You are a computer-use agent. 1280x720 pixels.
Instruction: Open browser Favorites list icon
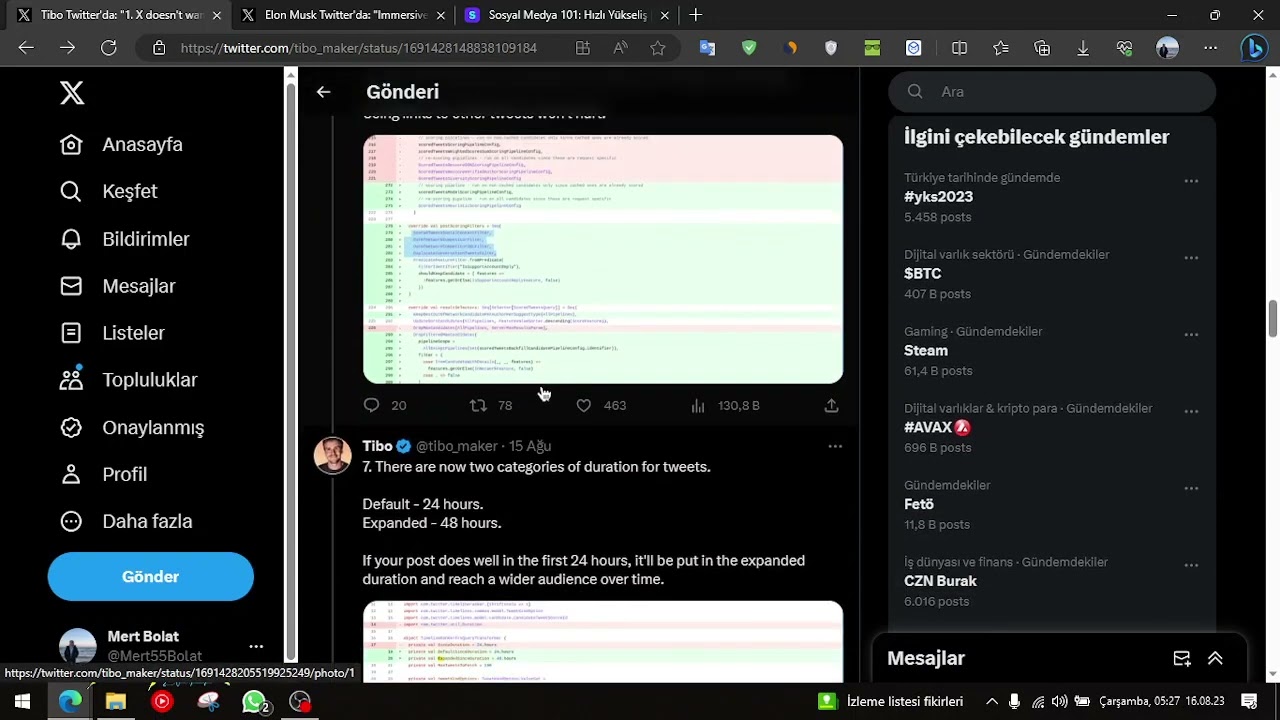pos(1001,48)
